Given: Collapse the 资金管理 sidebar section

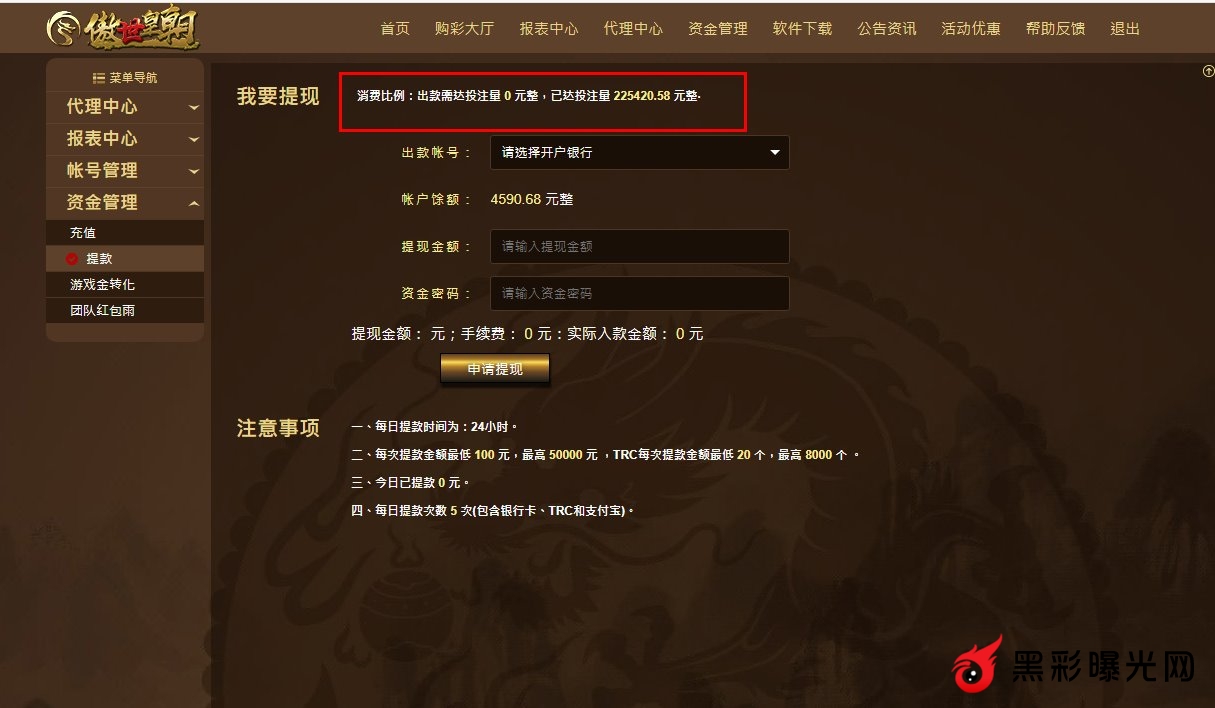Looking at the screenshot, I should coord(125,203).
